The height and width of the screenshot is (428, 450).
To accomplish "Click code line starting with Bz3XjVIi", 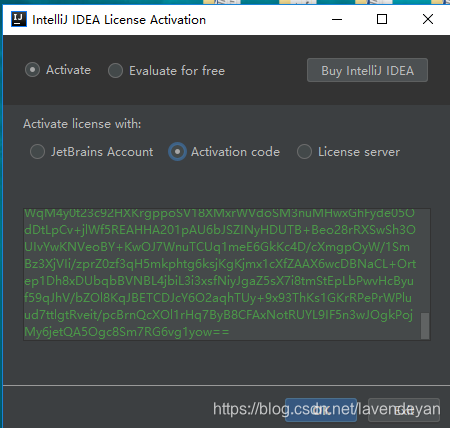I will [220, 264].
